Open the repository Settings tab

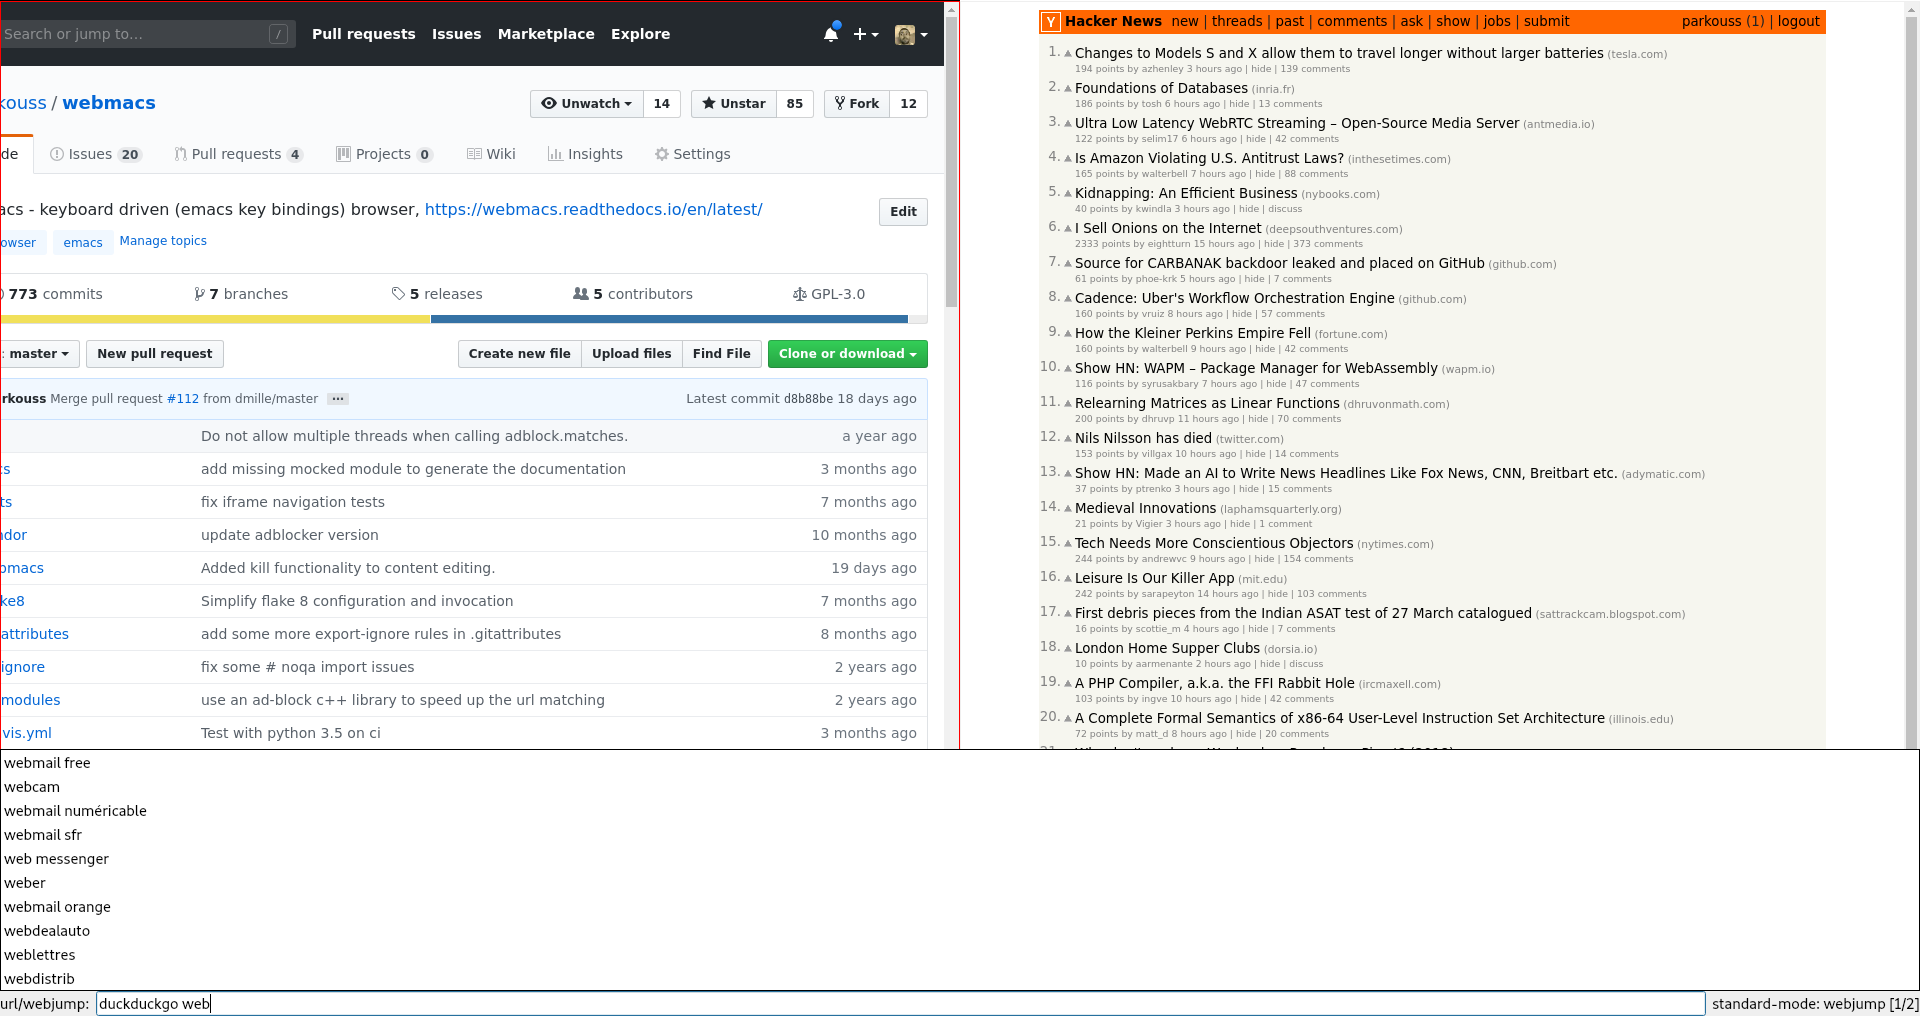tap(692, 154)
